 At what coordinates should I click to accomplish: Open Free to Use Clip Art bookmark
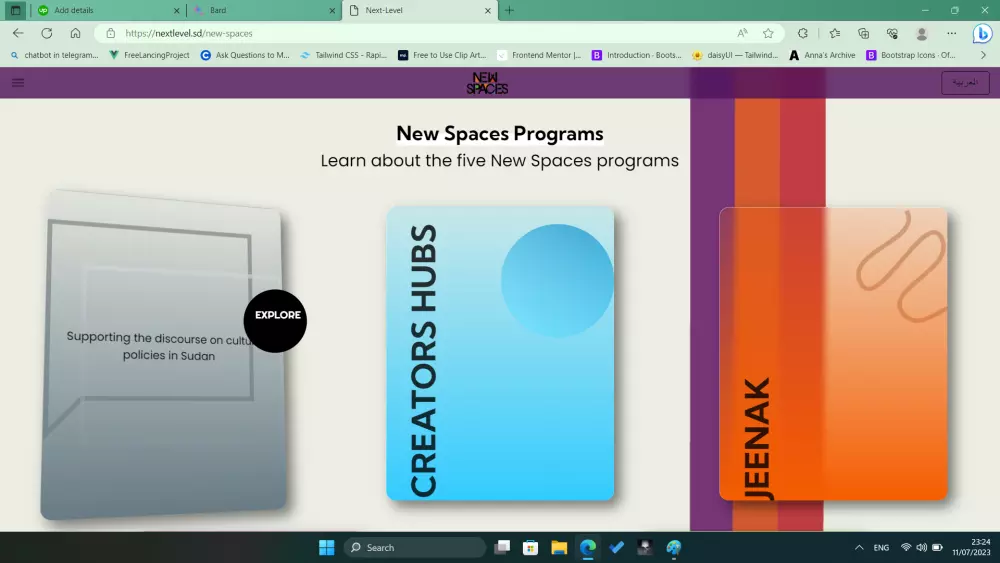pos(442,55)
